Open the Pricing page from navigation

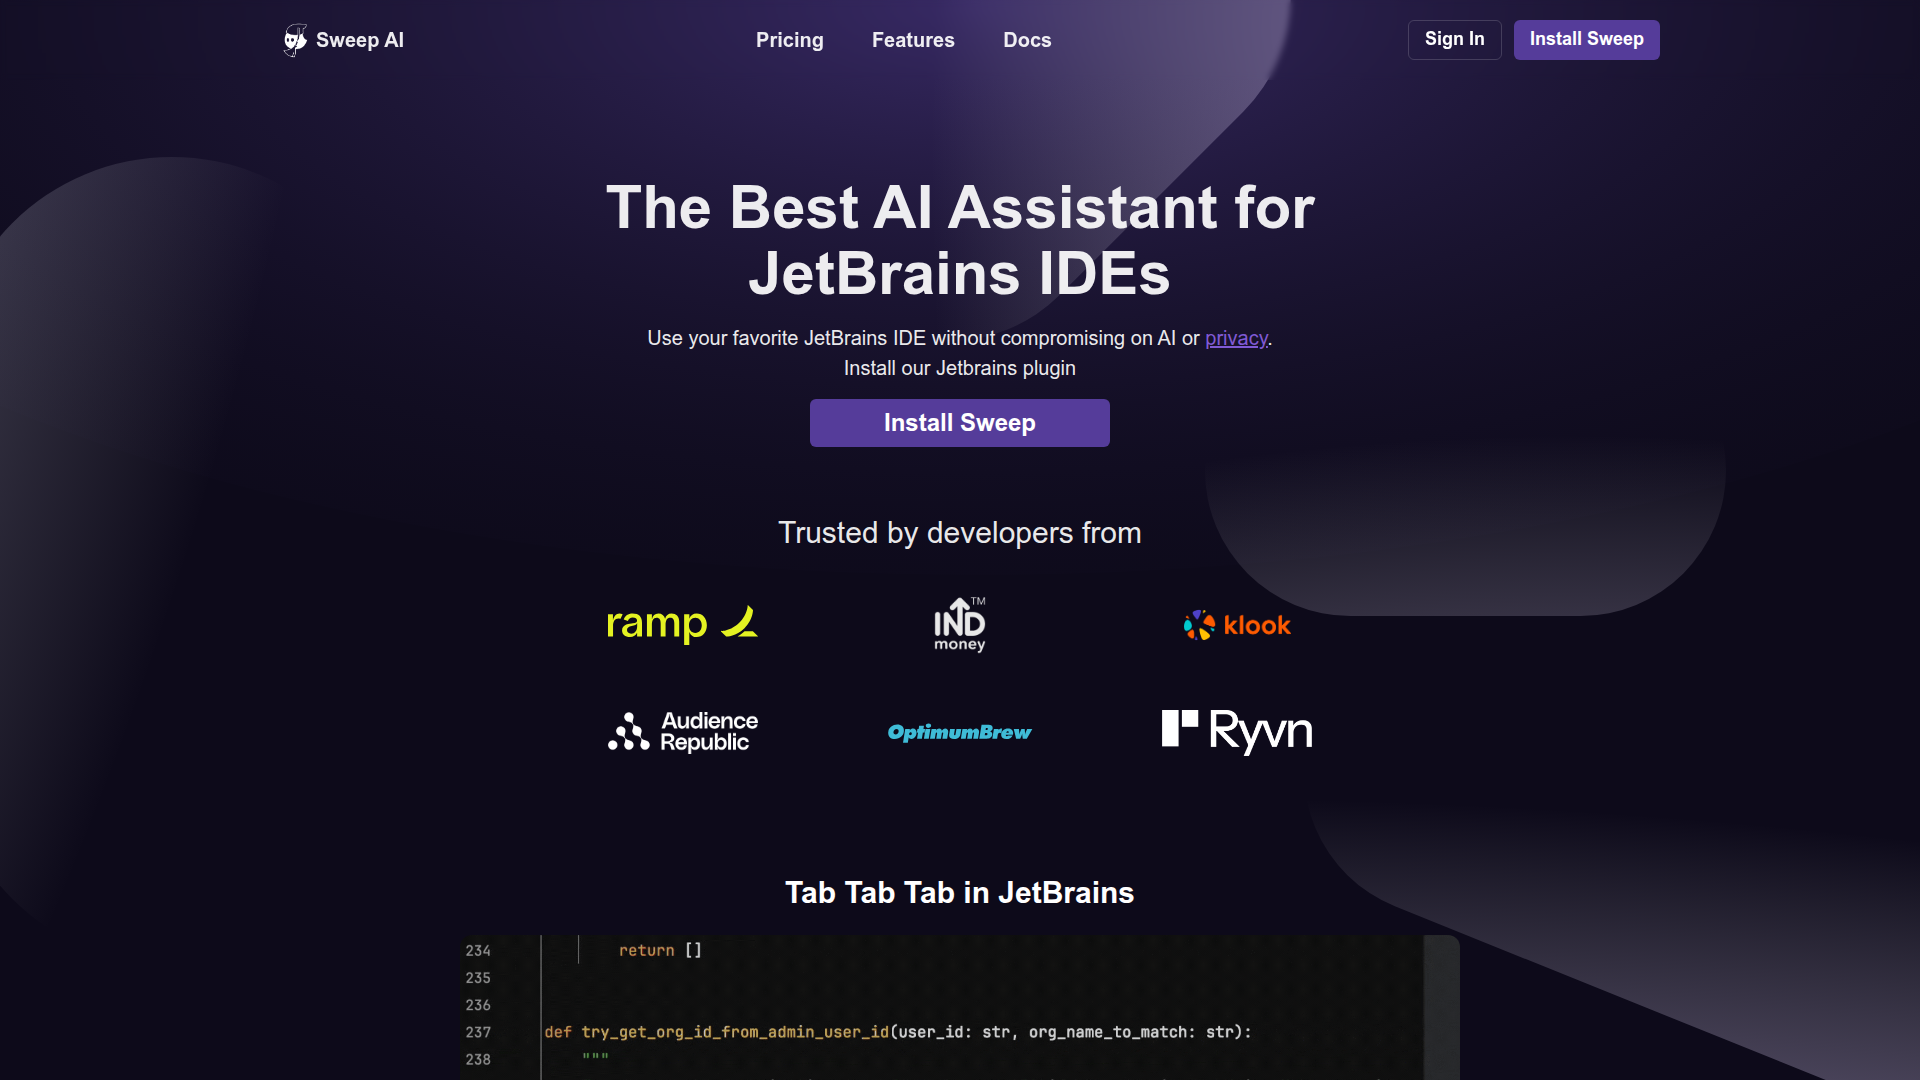tap(789, 40)
